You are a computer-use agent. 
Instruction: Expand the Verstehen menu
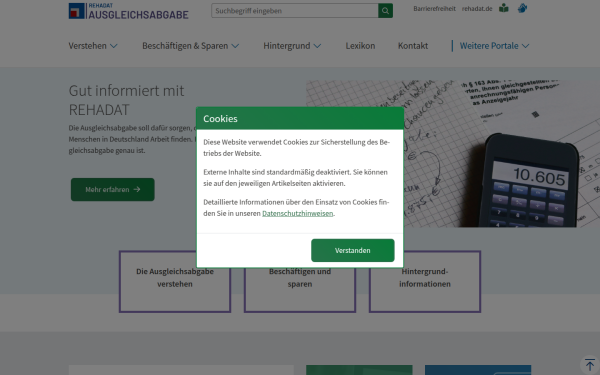tap(93, 46)
